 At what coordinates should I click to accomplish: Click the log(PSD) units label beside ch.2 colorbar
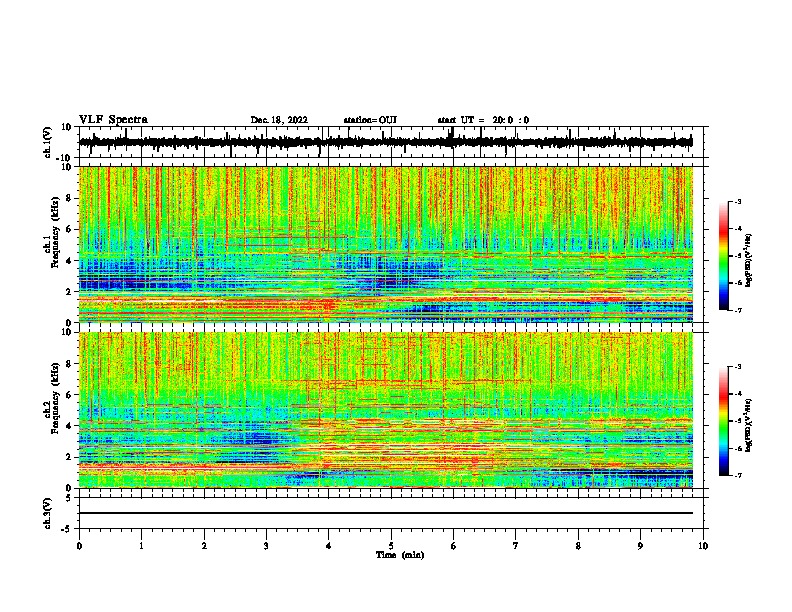[749, 426]
